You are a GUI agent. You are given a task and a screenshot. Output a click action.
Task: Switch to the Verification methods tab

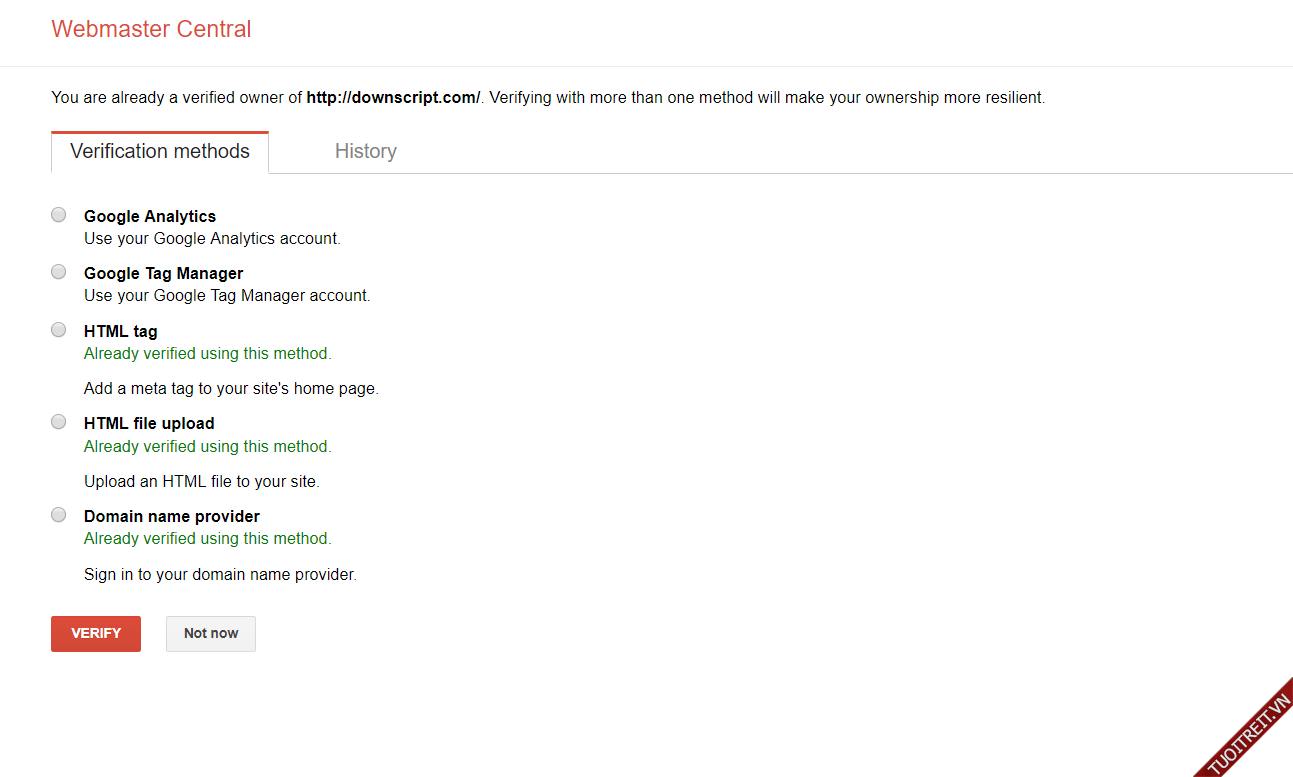[160, 152]
